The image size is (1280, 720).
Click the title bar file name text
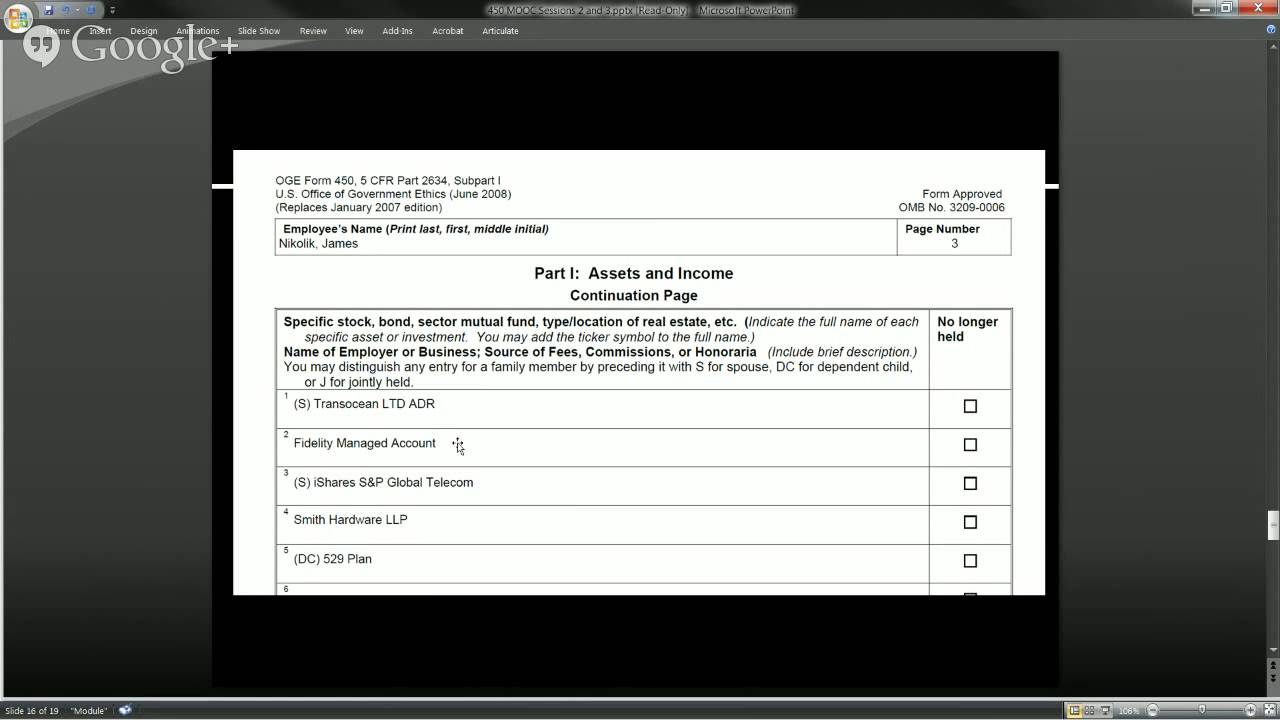click(588, 10)
